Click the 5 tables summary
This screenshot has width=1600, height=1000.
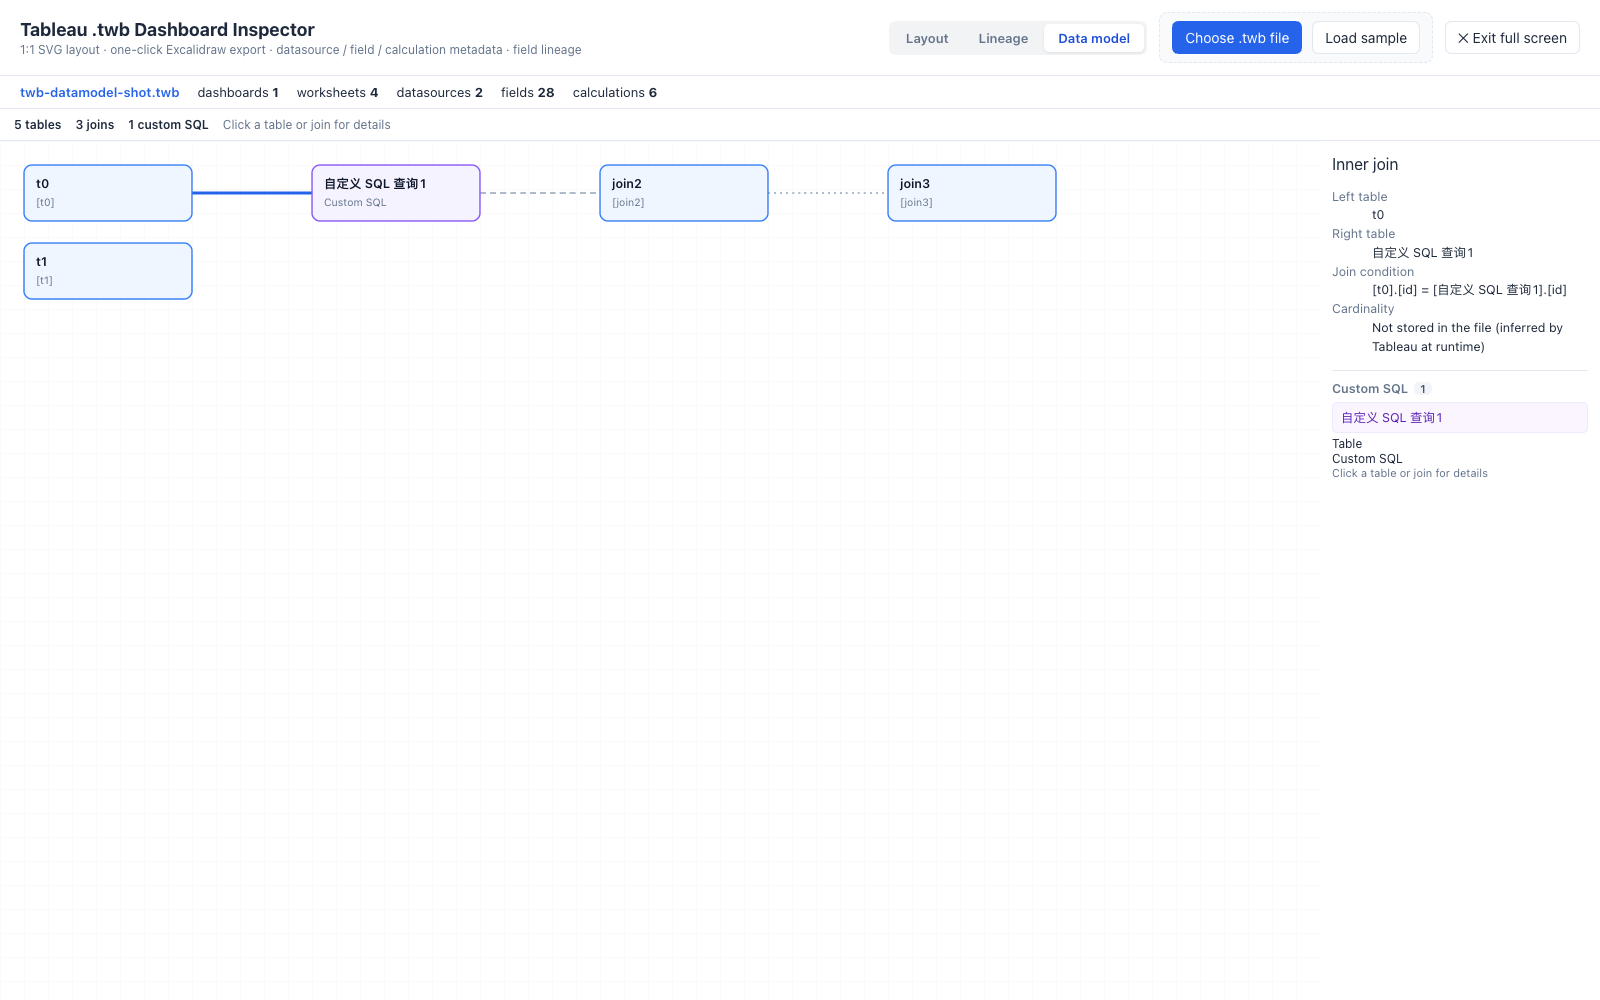coord(38,125)
